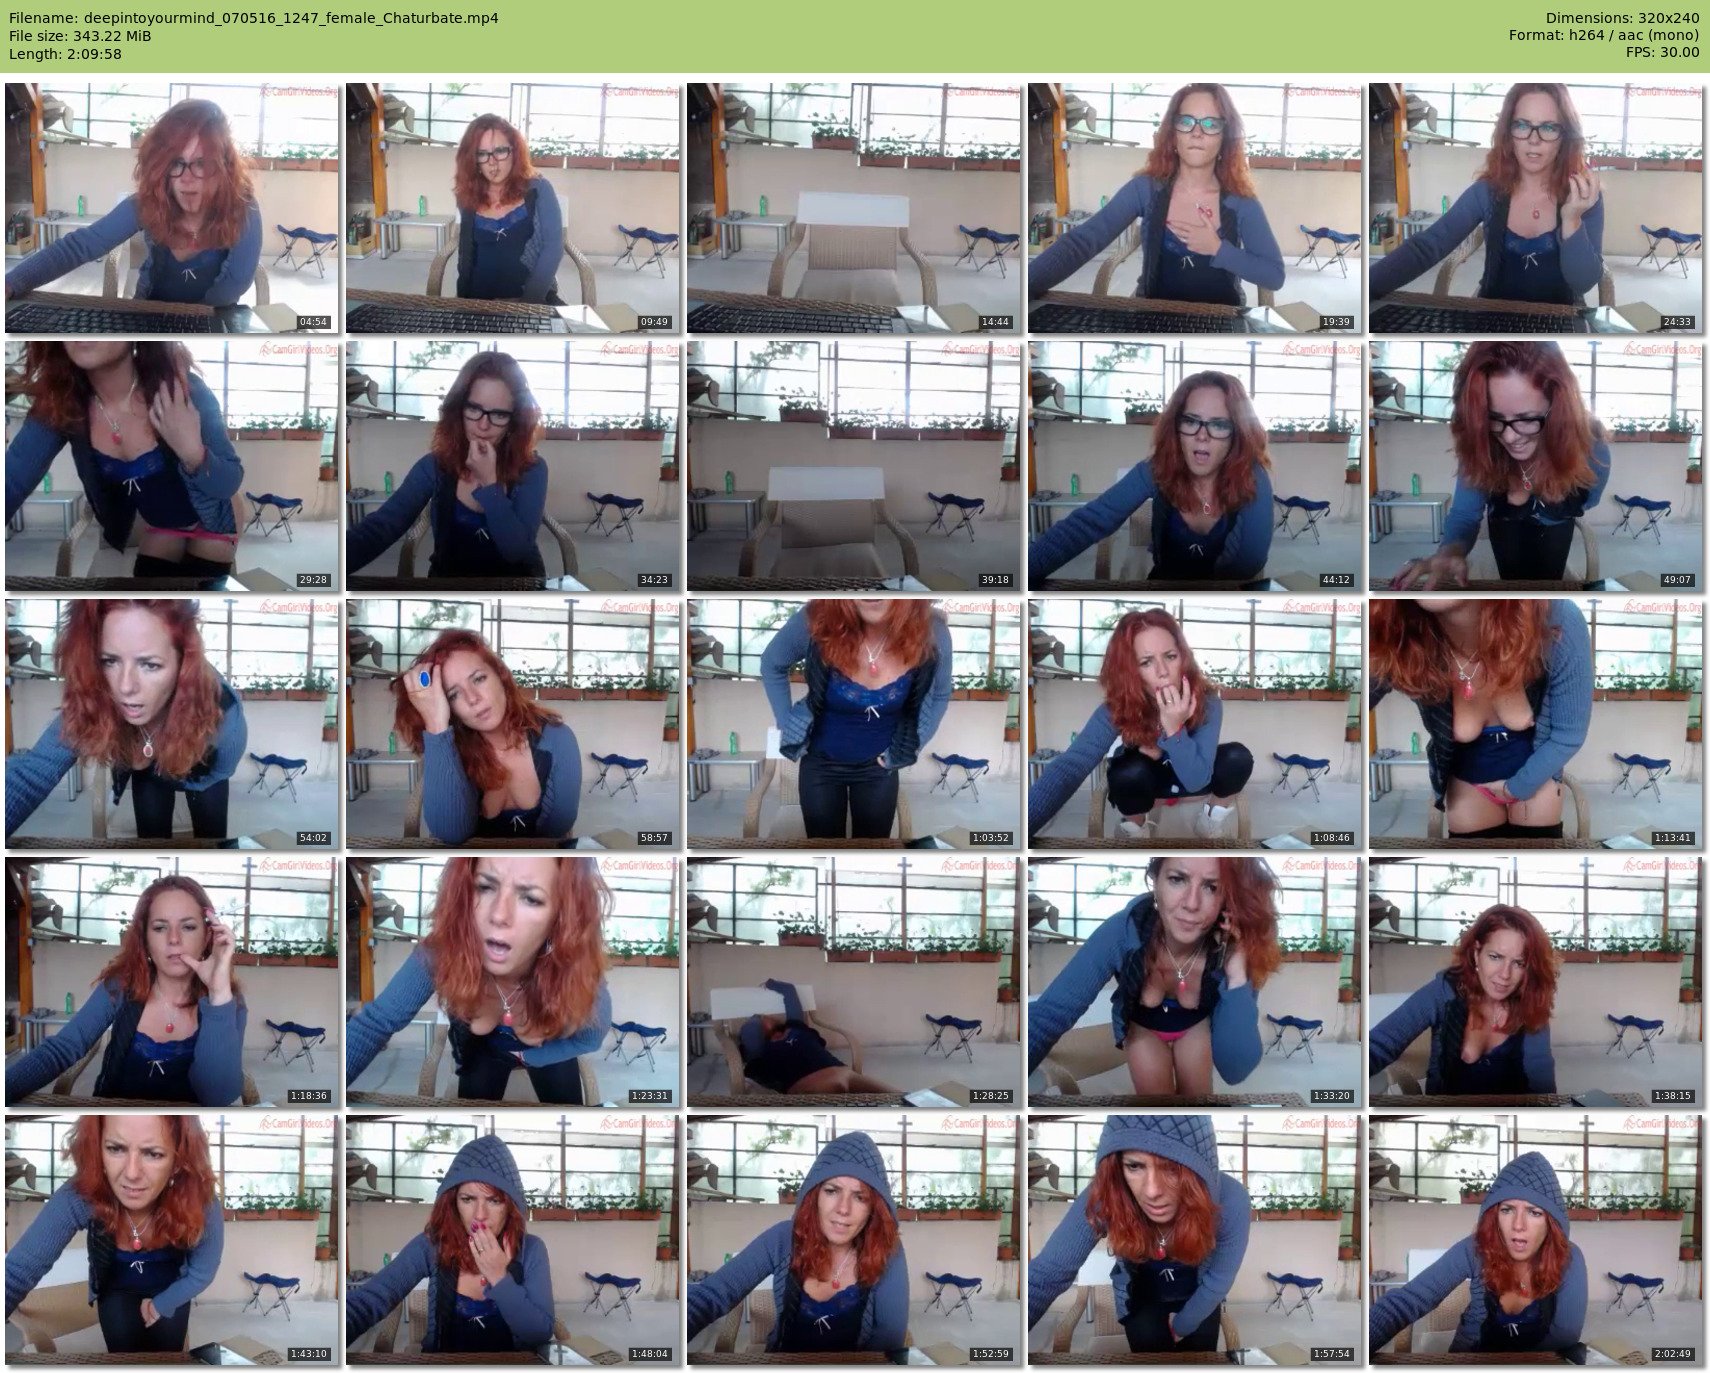
Task: Click the Filename text in the header
Action: pyautogui.click(x=253, y=18)
